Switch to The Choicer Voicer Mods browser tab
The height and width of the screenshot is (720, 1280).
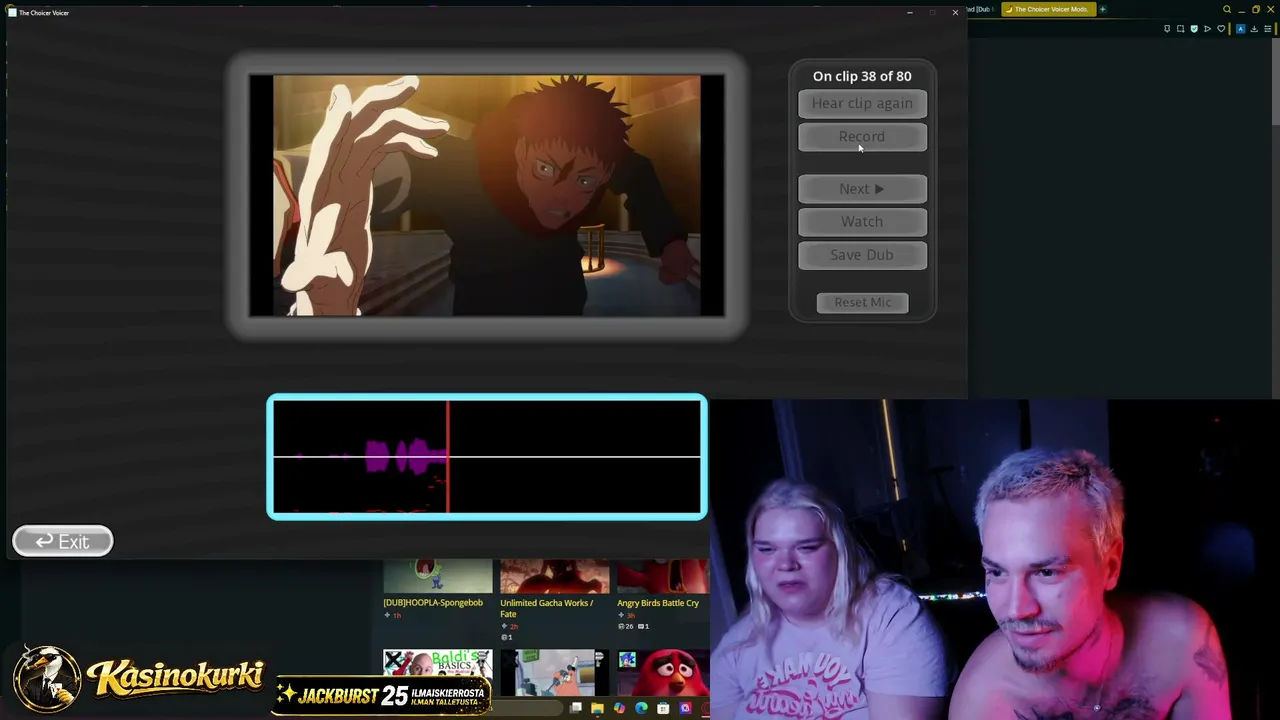tap(1050, 9)
